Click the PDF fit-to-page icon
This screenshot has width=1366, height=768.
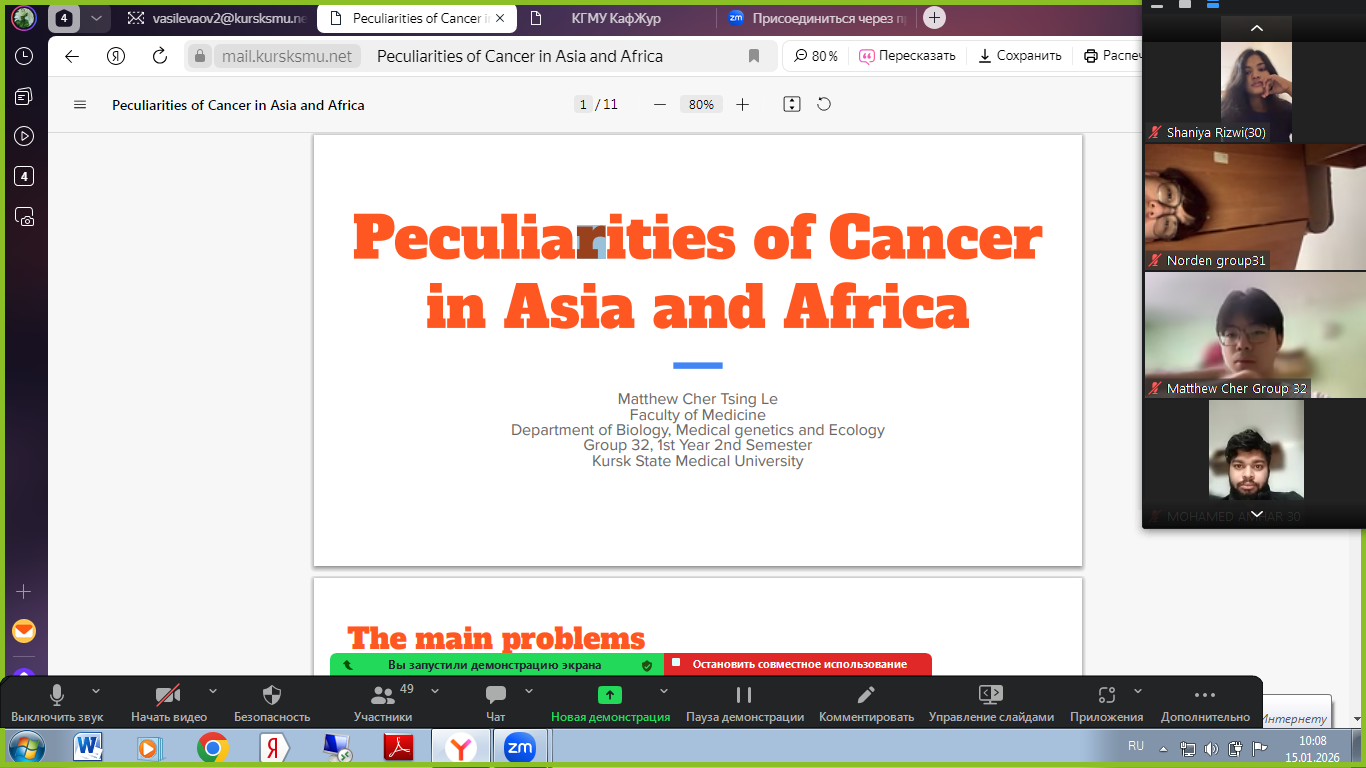[x=792, y=104]
